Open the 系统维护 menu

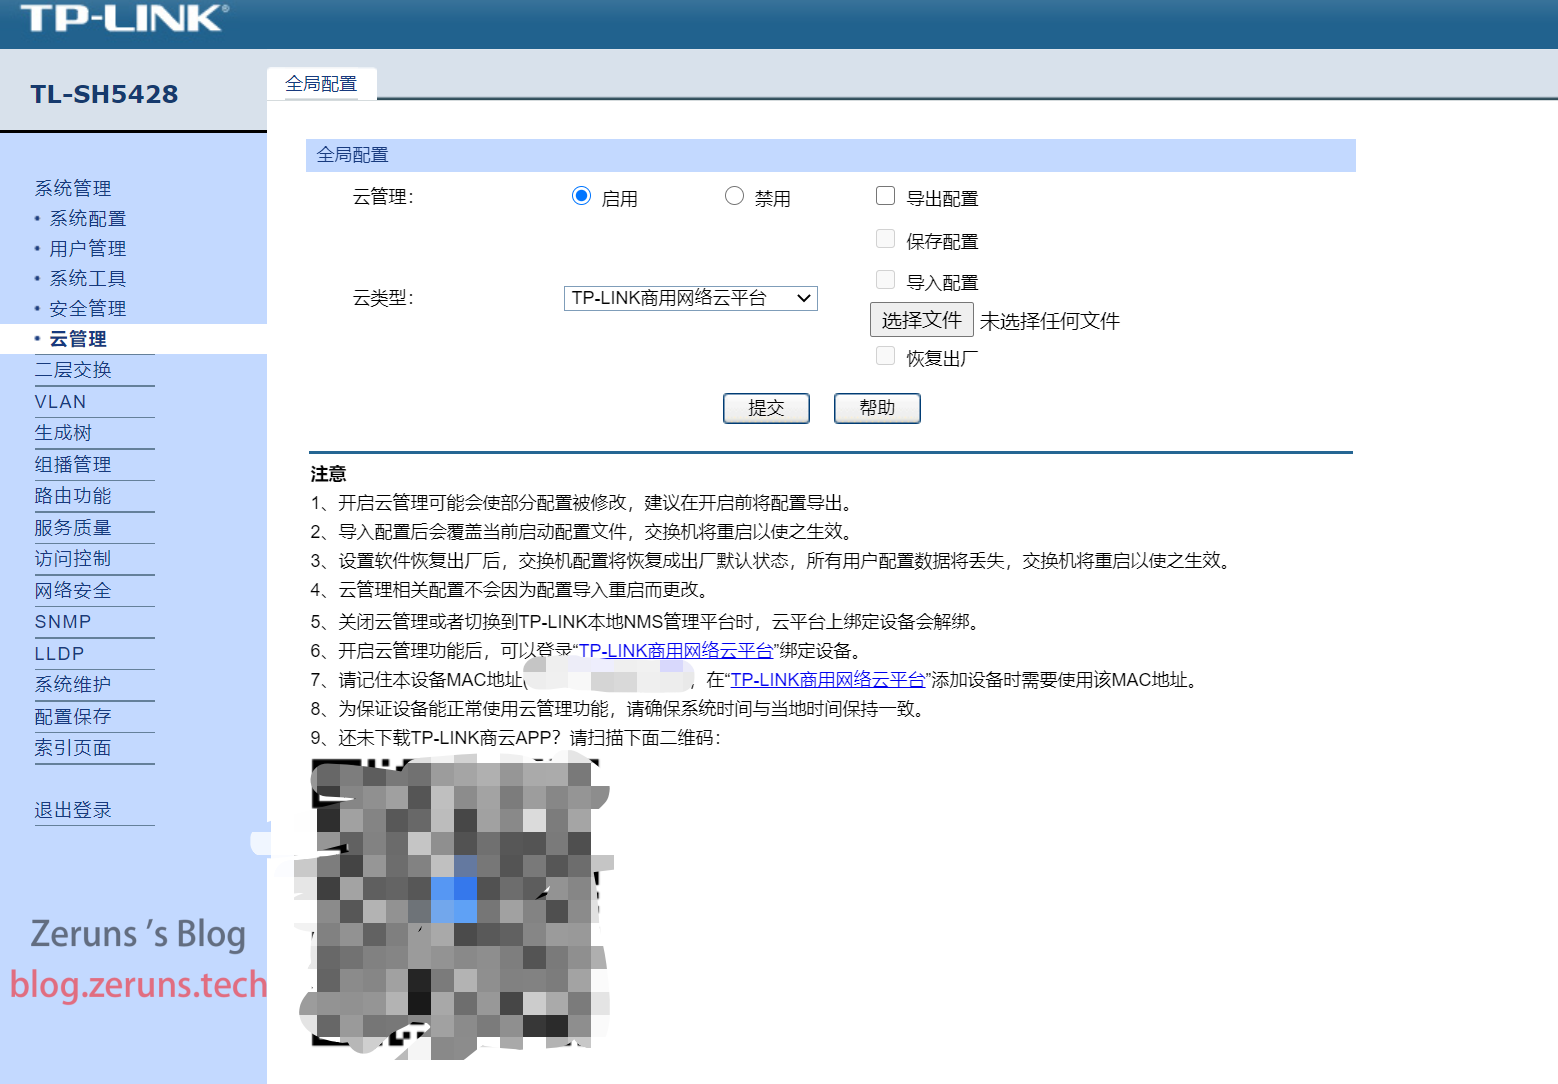(73, 685)
